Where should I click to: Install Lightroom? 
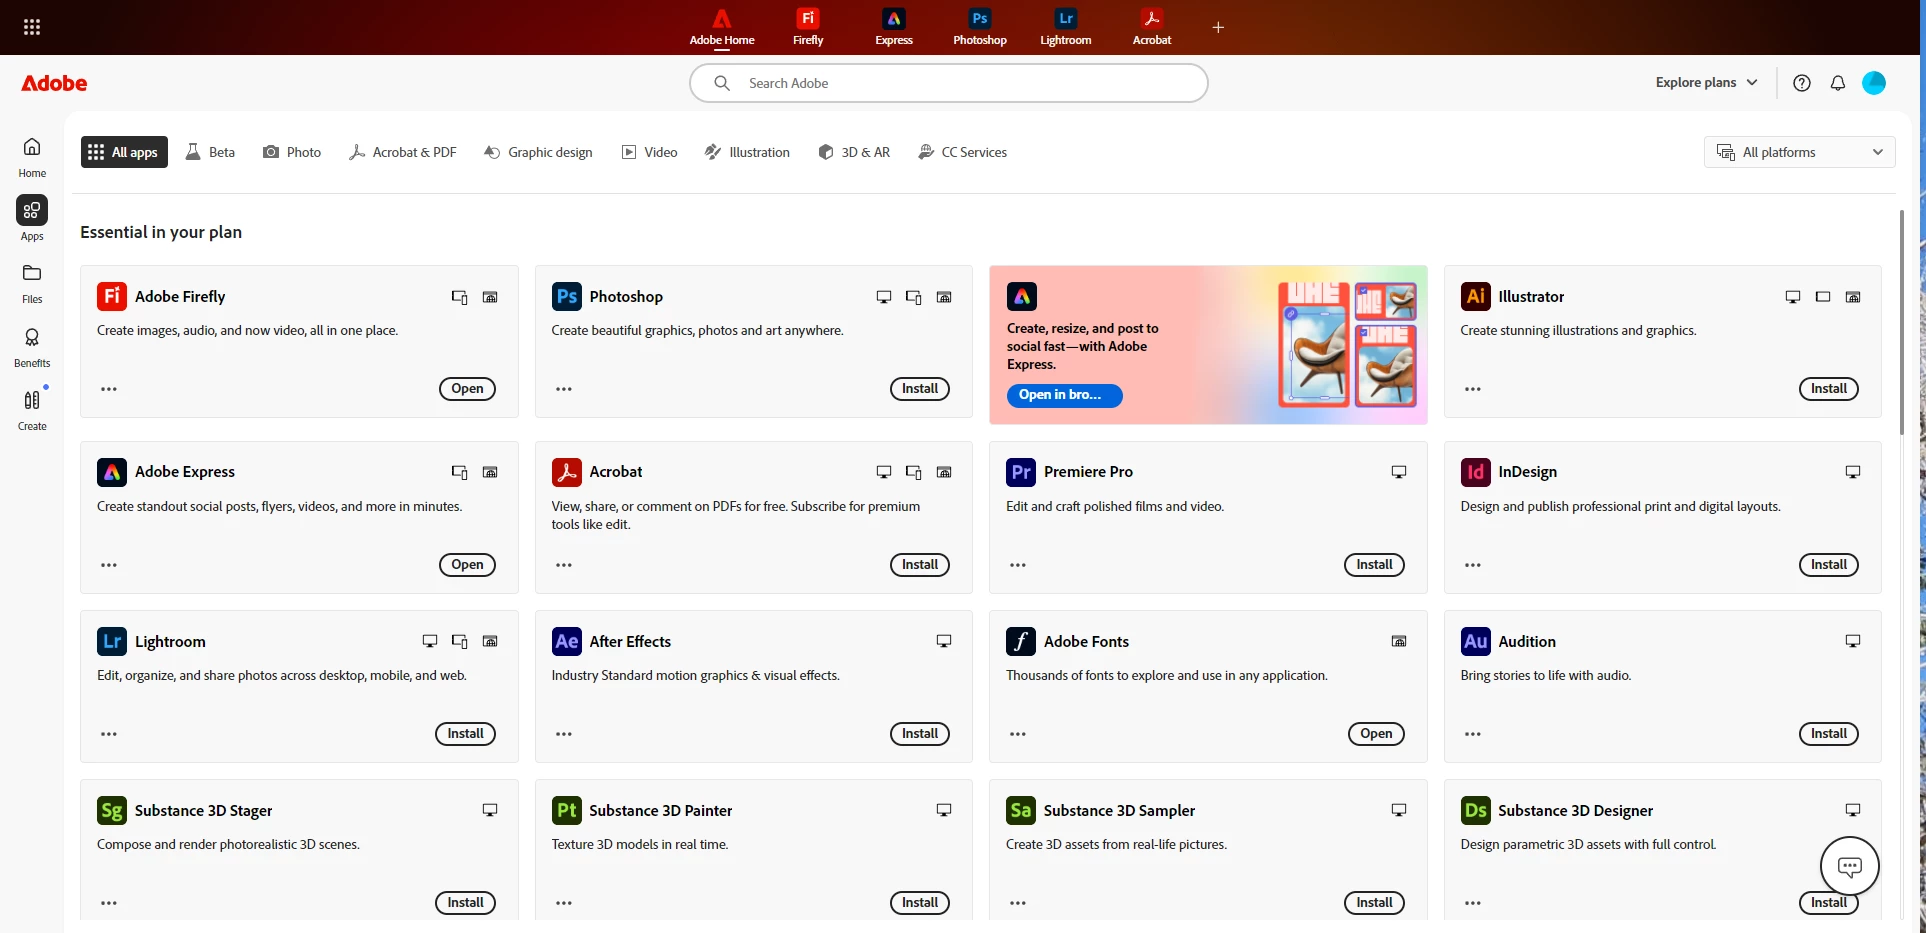tap(465, 734)
